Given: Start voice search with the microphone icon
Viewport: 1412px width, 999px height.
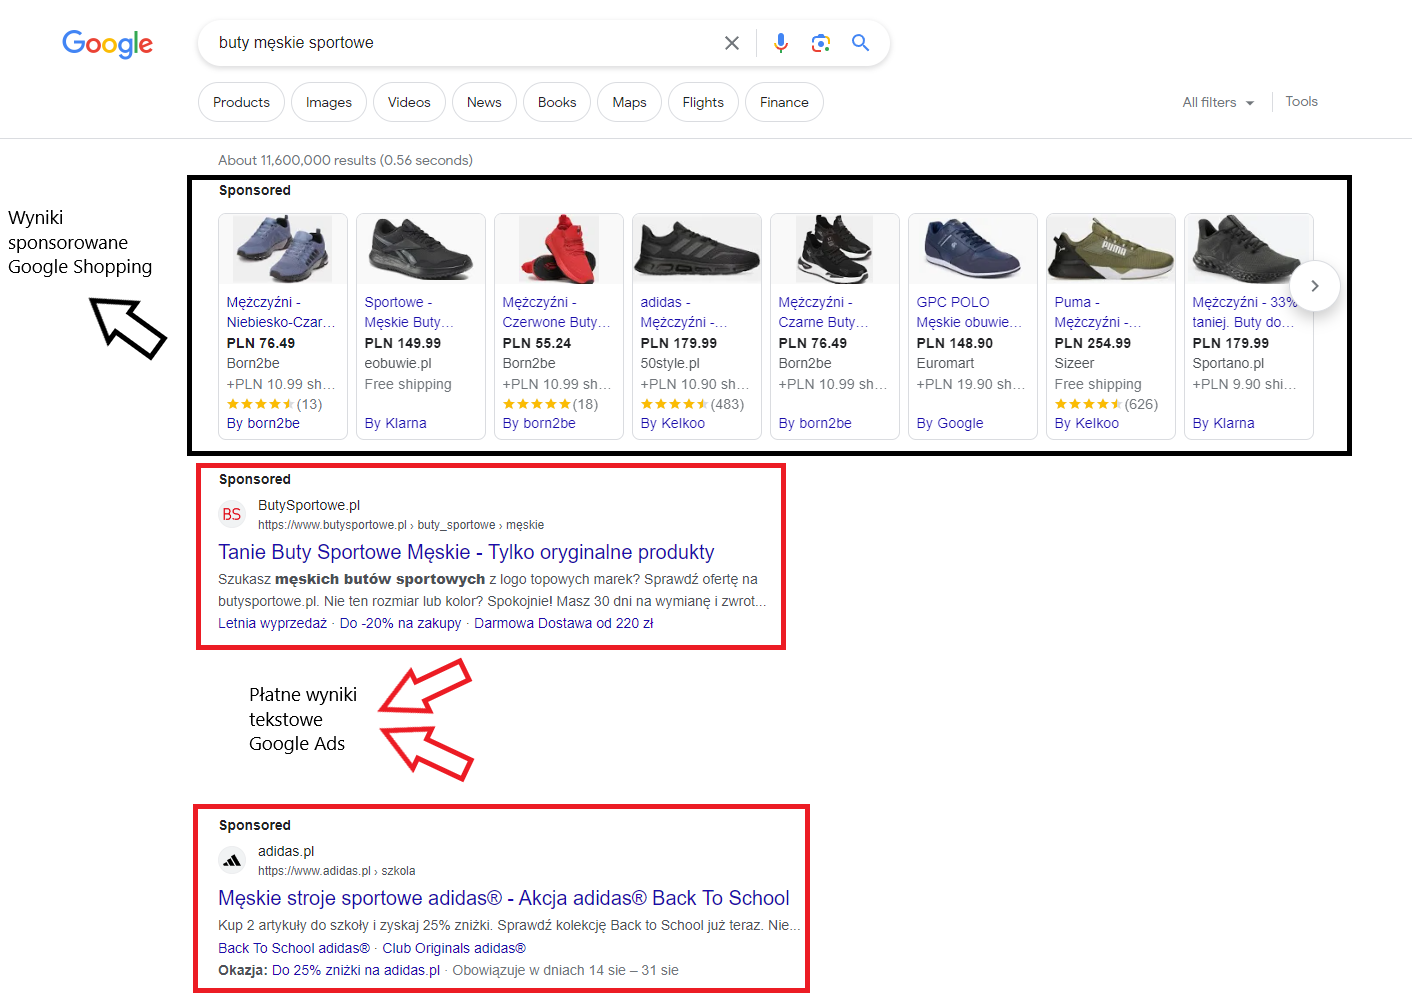Looking at the screenshot, I should click(781, 43).
